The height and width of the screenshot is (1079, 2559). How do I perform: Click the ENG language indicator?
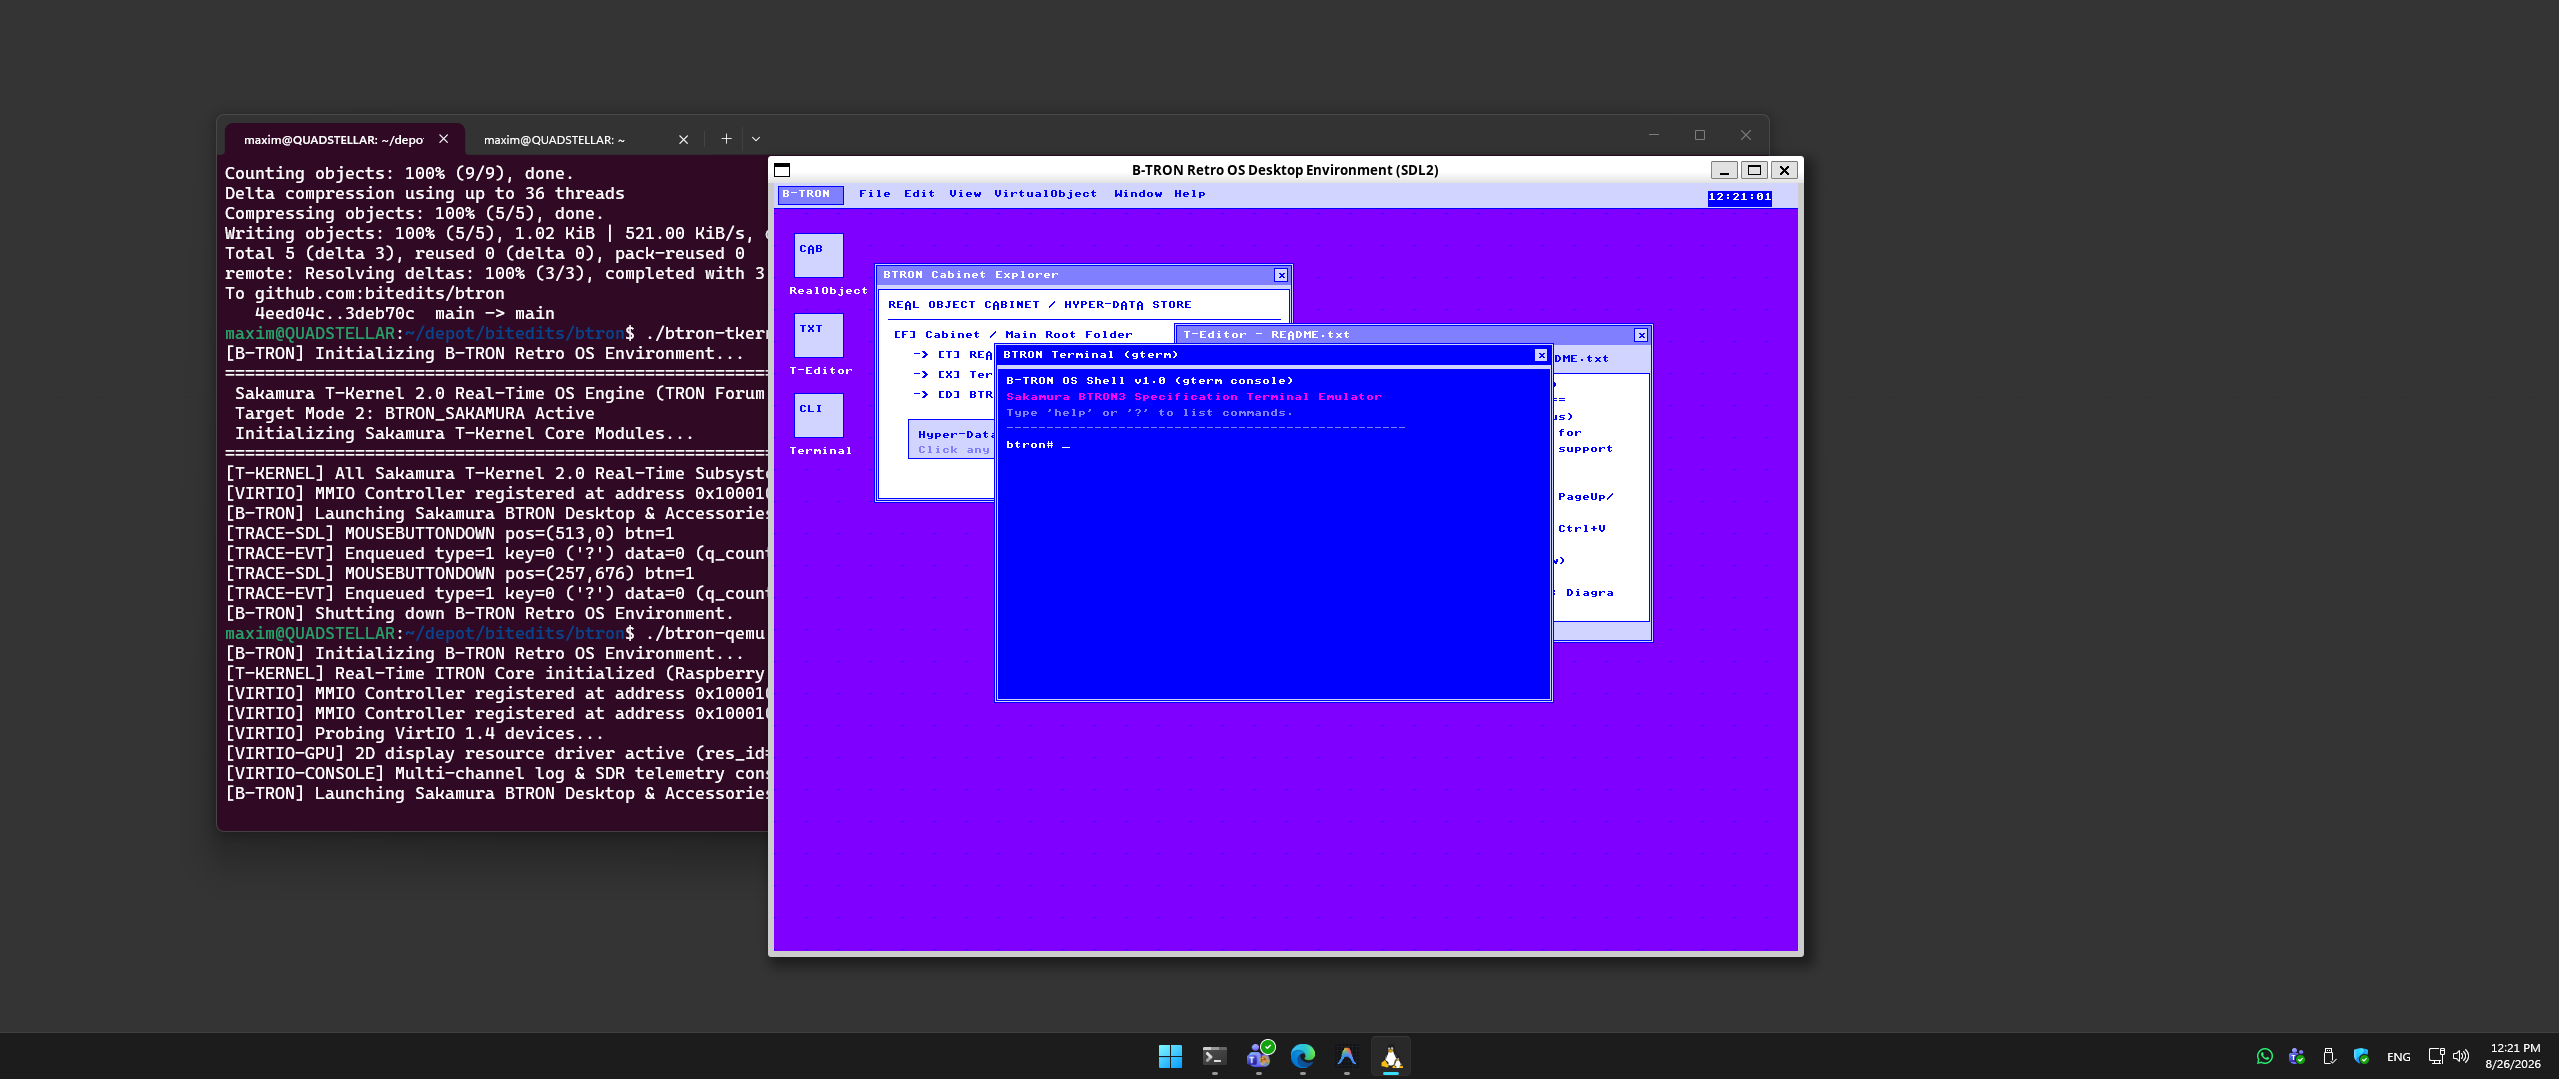(x=2398, y=1057)
